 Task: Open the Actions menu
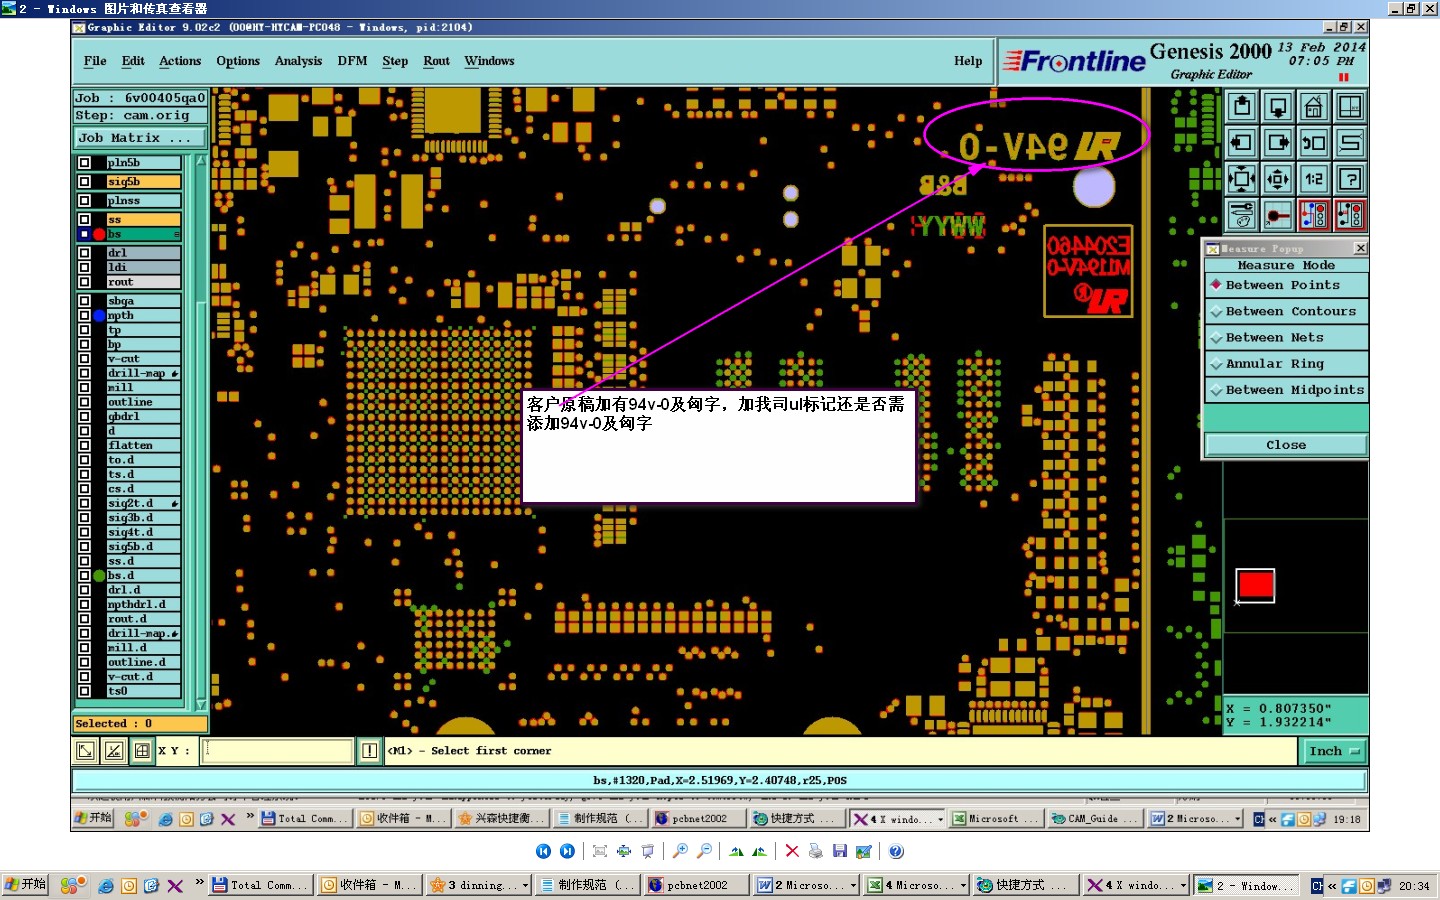pyautogui.click(x=180, y=61)
